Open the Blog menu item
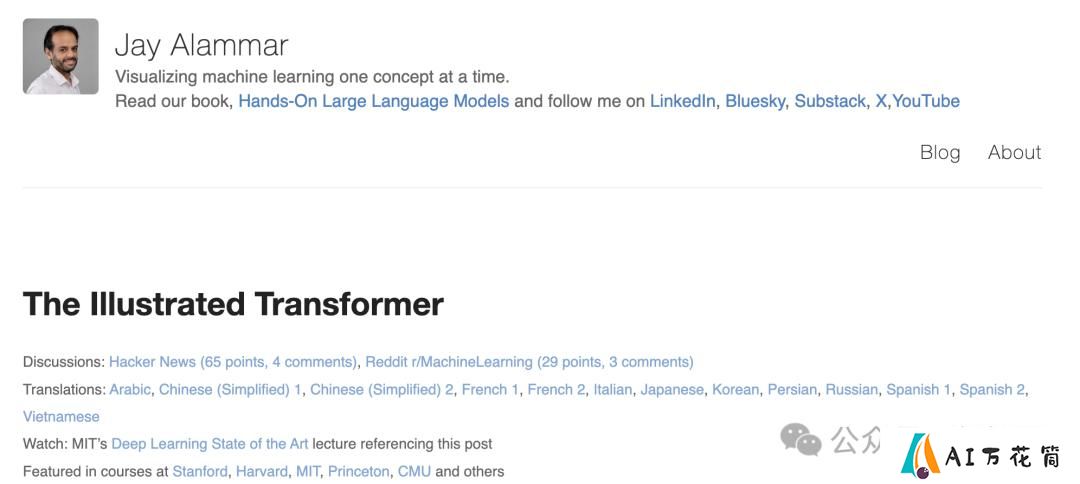This screenshot has height=484, width=1080. pos(939,152)
